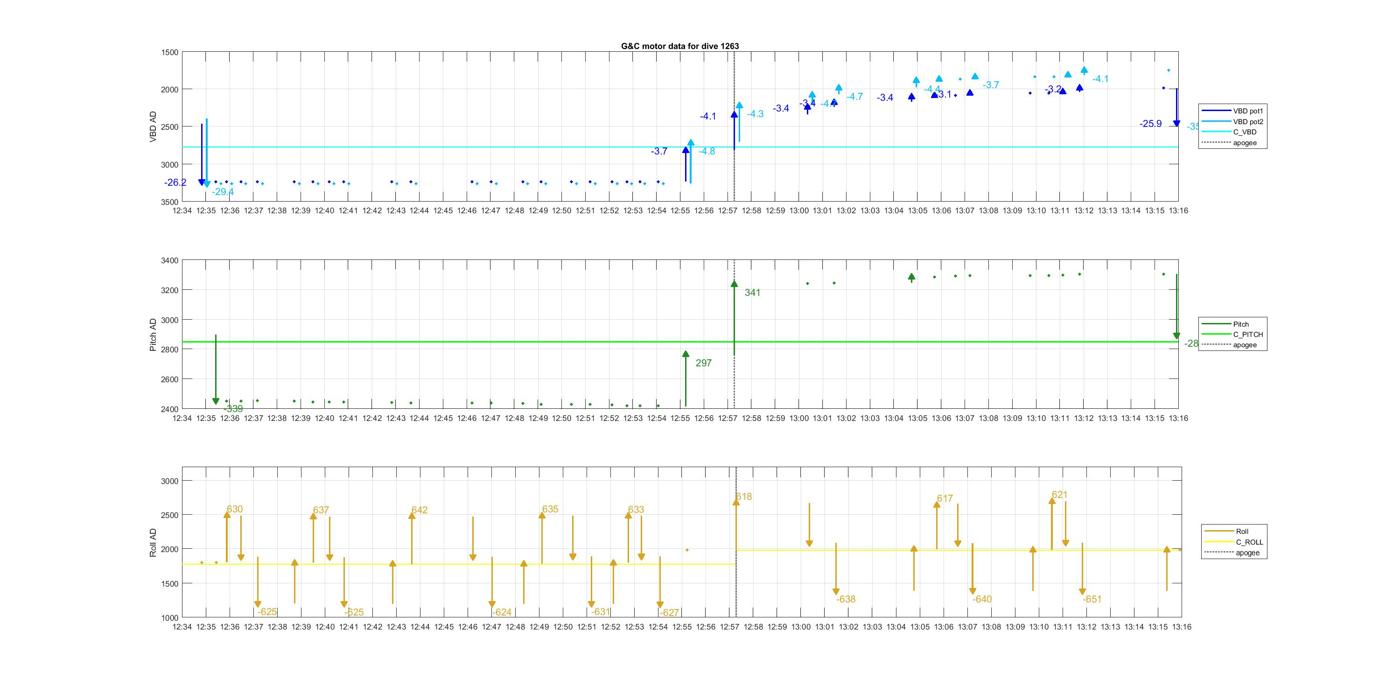This screenshot has width=1400, height=693.
Task: Click the '2800' y-axis tick label
Action: pos(170,350)
